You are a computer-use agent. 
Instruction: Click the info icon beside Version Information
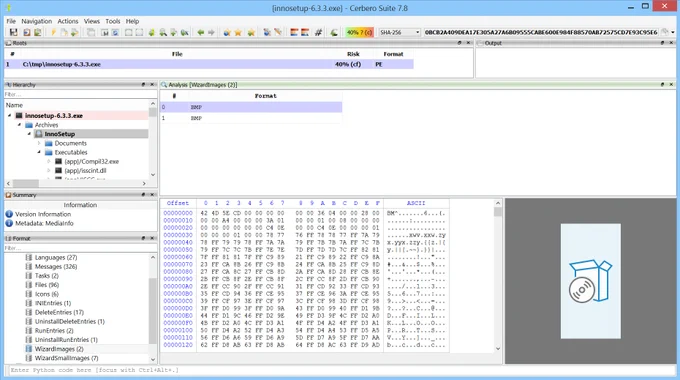tap(9, 214)
